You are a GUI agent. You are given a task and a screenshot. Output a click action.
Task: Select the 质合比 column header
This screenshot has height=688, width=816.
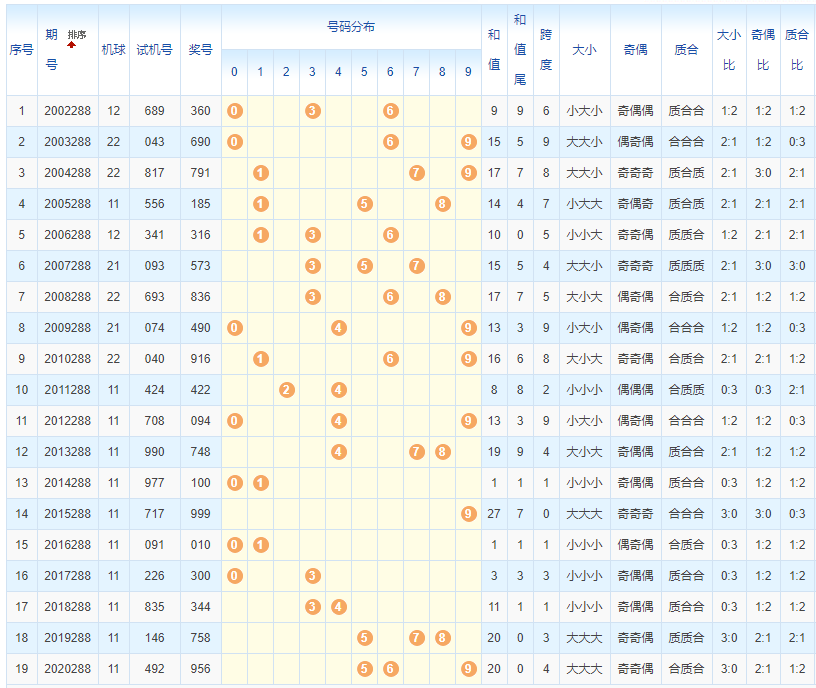point(797,50)
